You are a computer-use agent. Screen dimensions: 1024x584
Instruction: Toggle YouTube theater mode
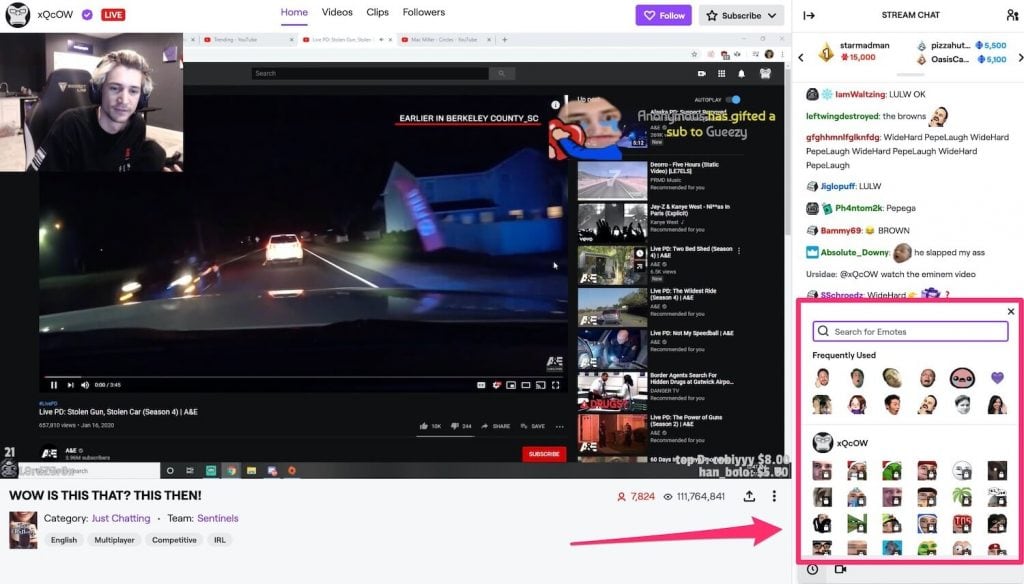526,385
